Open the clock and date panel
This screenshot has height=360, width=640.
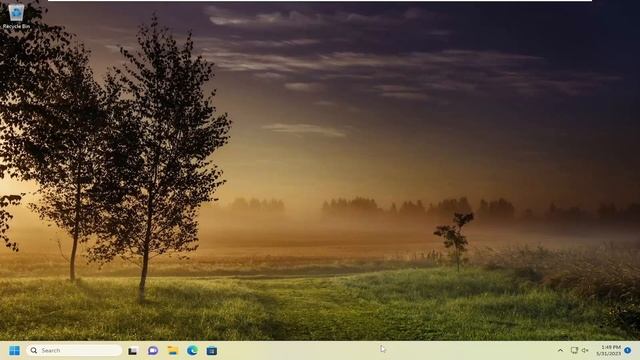pyautogui.click(x=609, y=350)
